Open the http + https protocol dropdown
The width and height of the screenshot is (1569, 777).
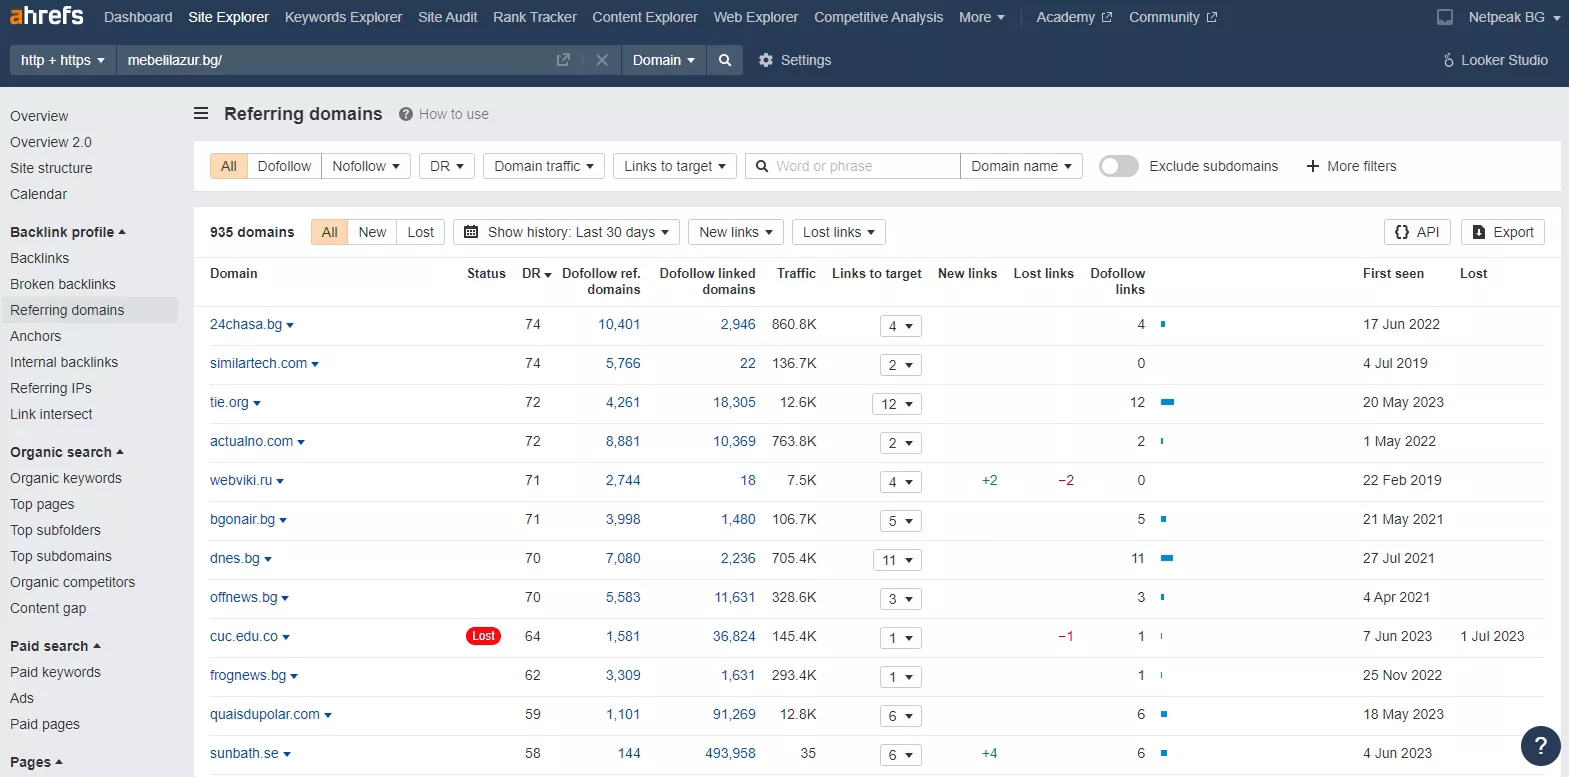(x=63, y=60)
